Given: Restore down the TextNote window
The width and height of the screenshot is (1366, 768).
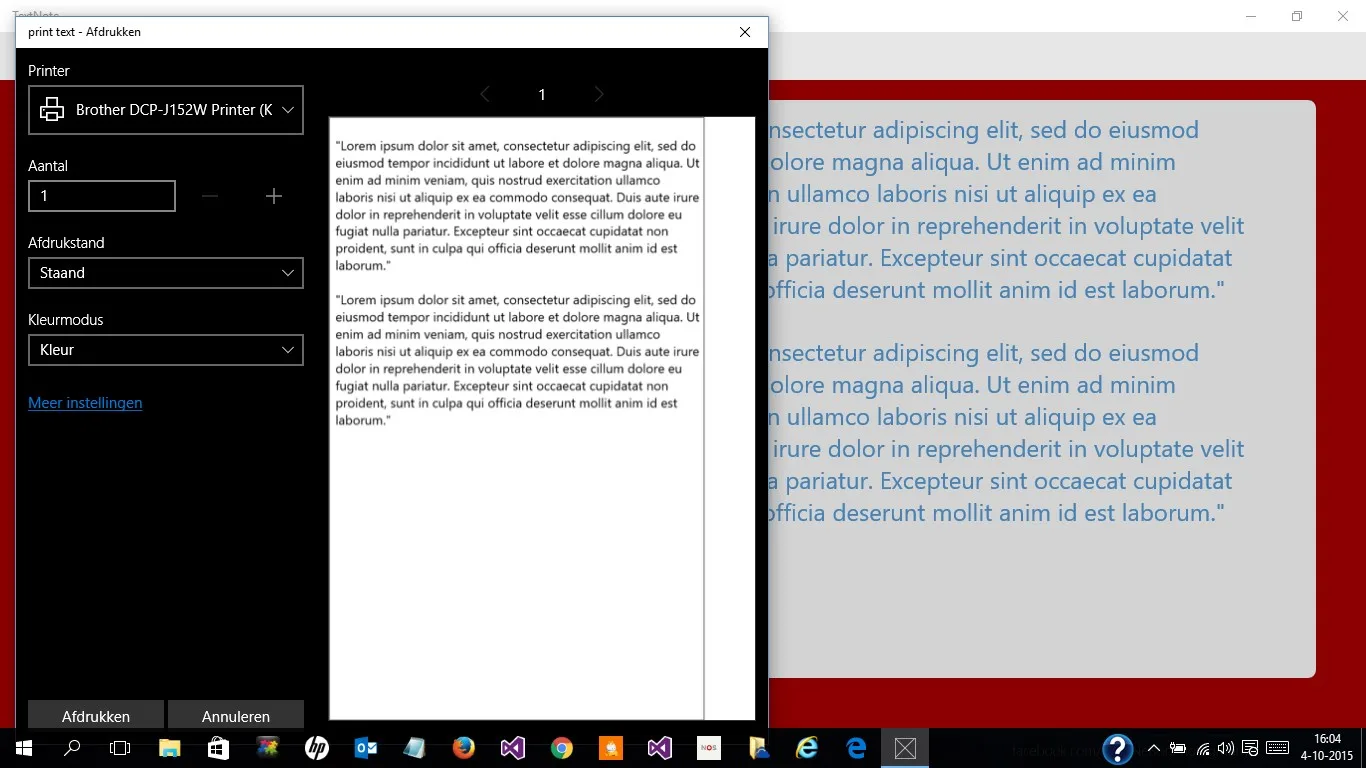Looking at the screenshot, I should (1297, 16).
